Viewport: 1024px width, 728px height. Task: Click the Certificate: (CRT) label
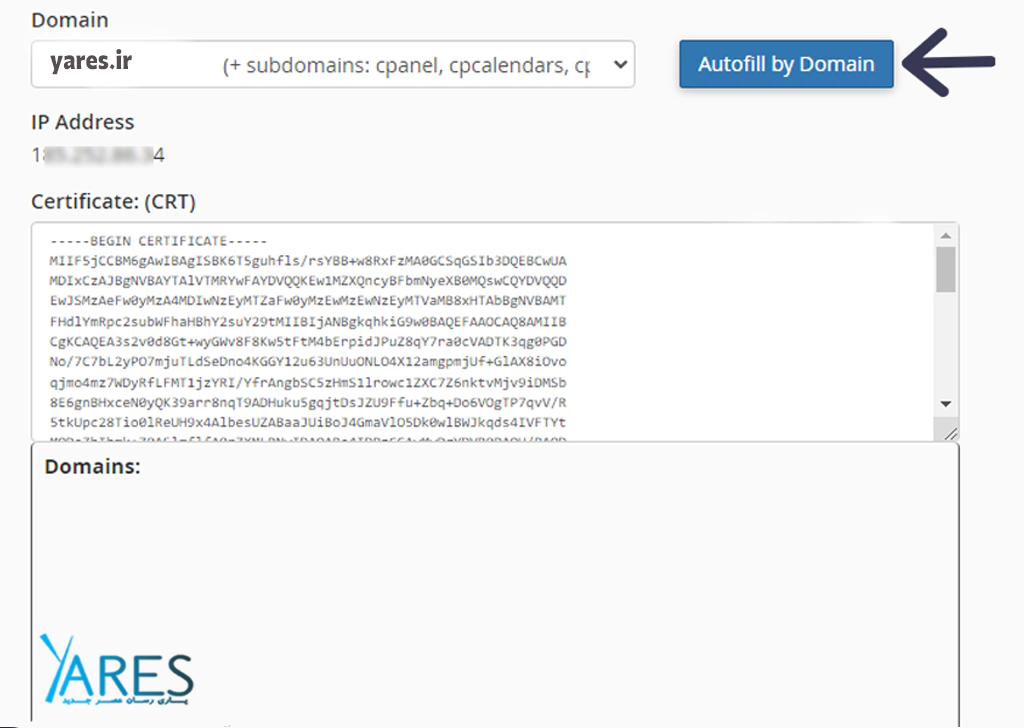tap(114, 202)
